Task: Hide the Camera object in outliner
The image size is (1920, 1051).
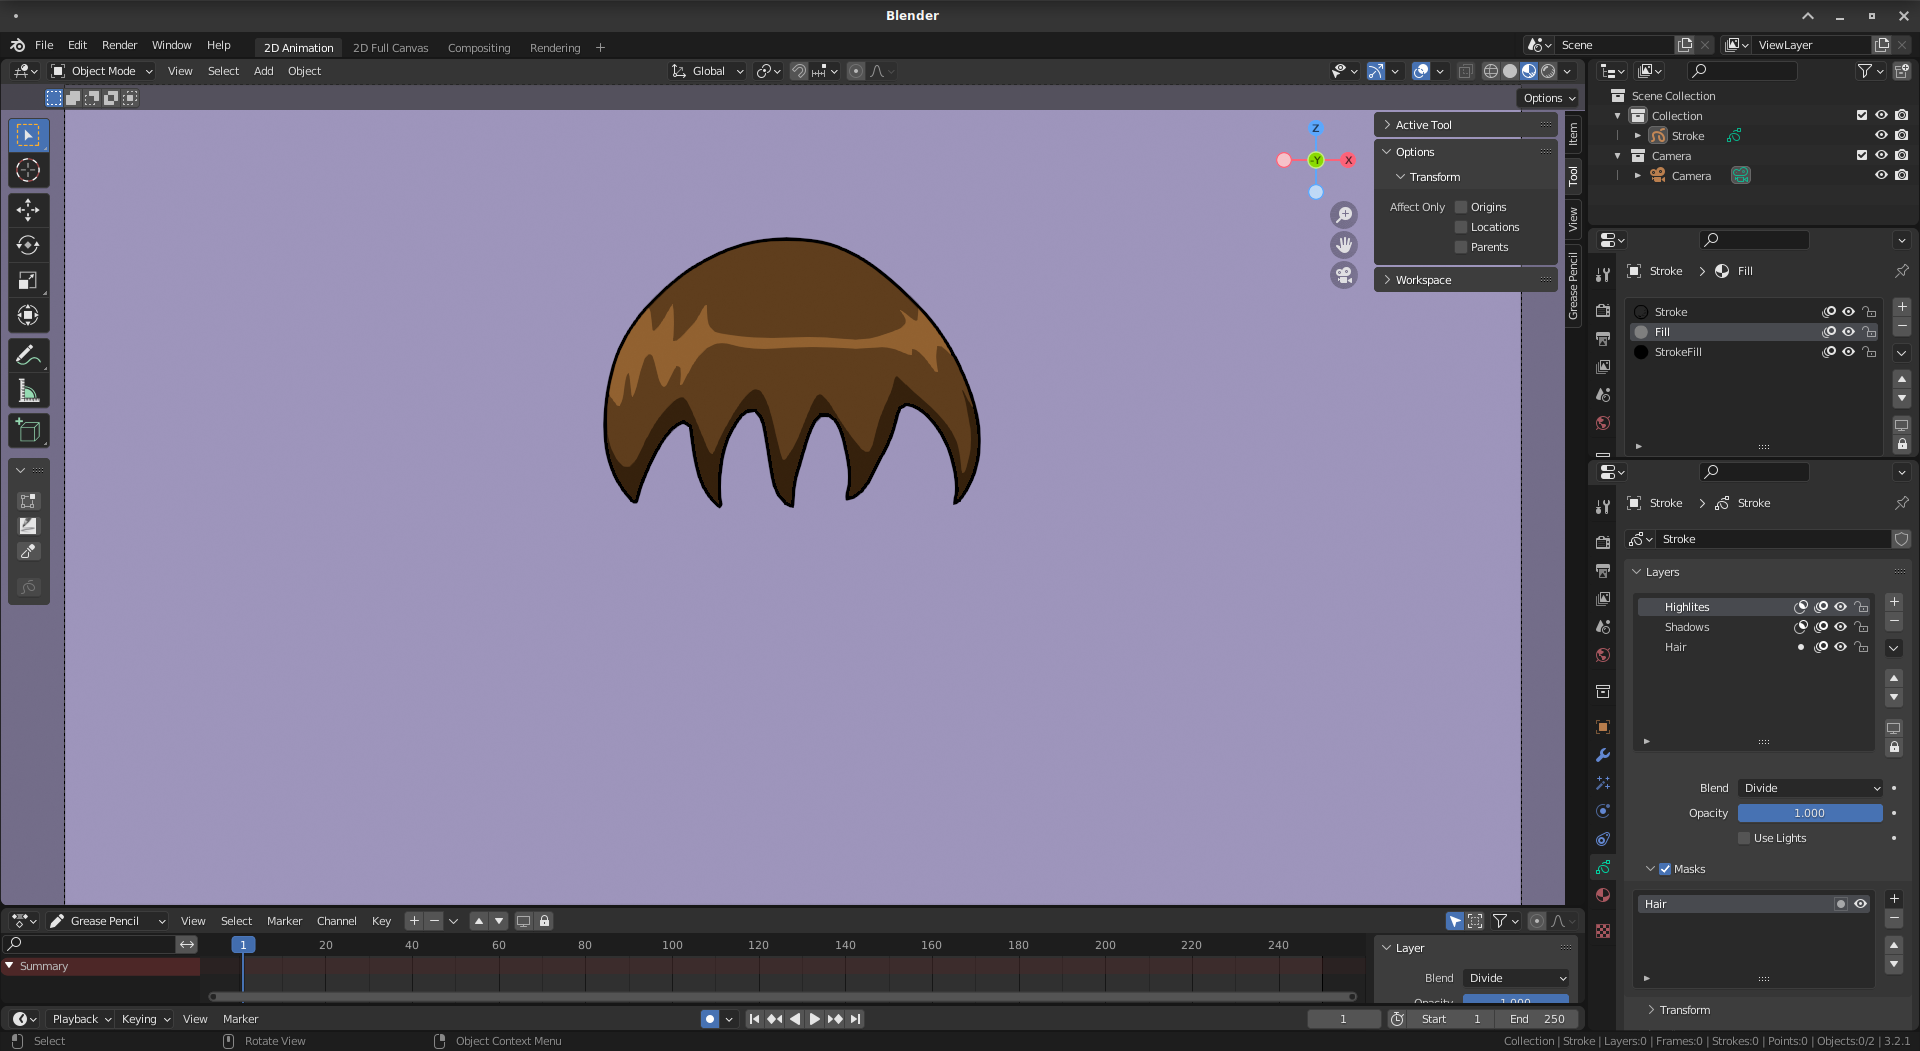Action: pos(1881,175)
